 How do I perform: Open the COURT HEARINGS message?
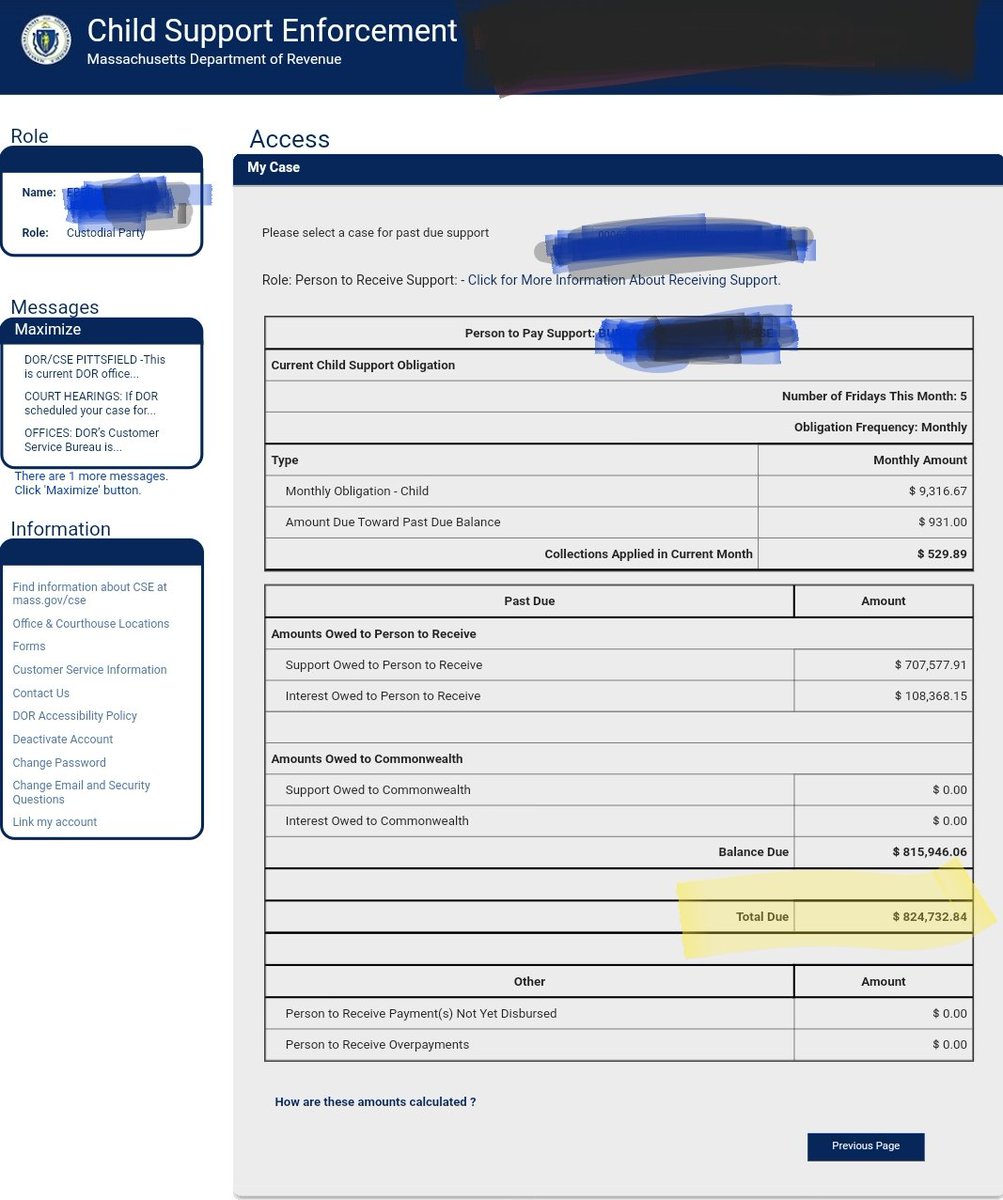pyautogui.click(x=93, y=403)
